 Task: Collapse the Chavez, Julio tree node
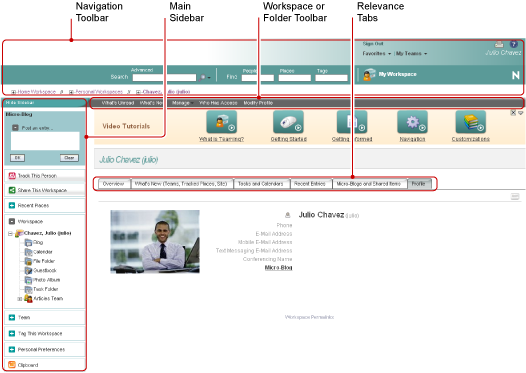coord(10,233)
